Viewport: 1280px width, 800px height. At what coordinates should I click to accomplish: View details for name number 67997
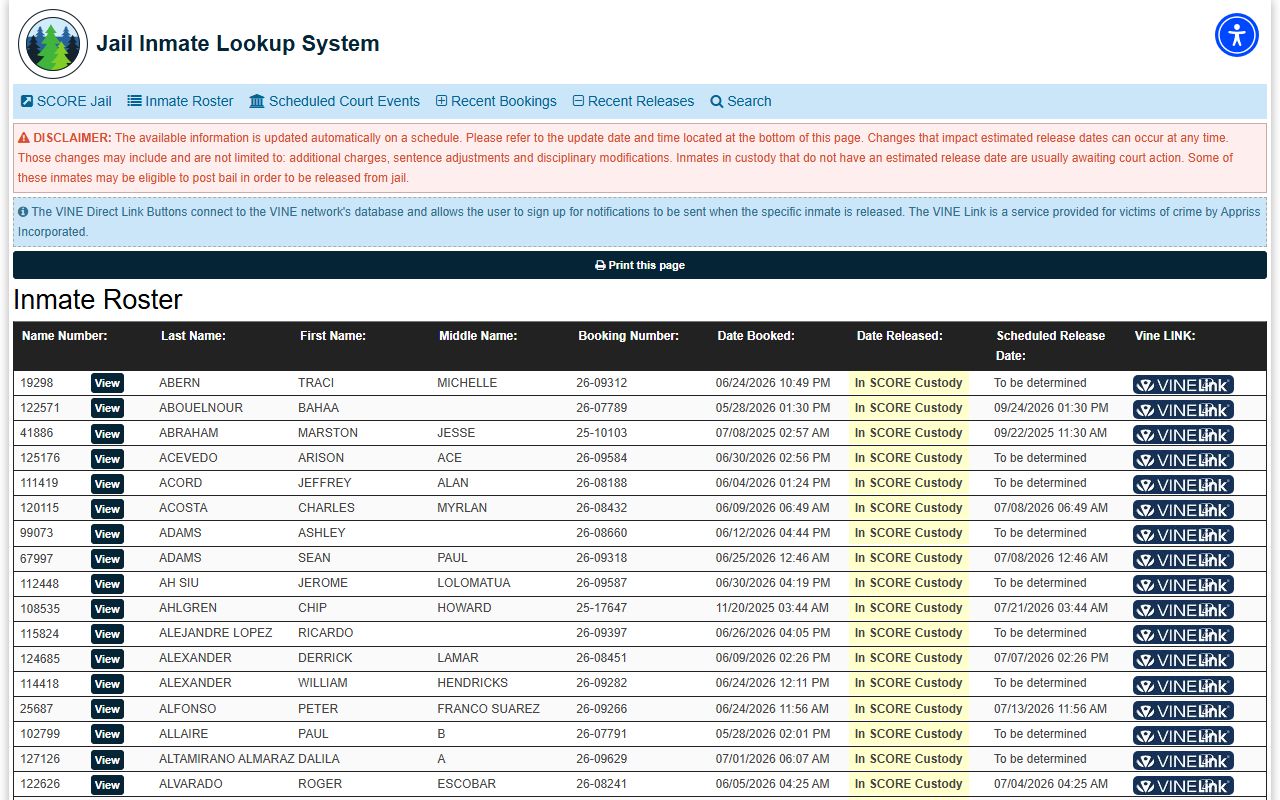coord(107,558)
